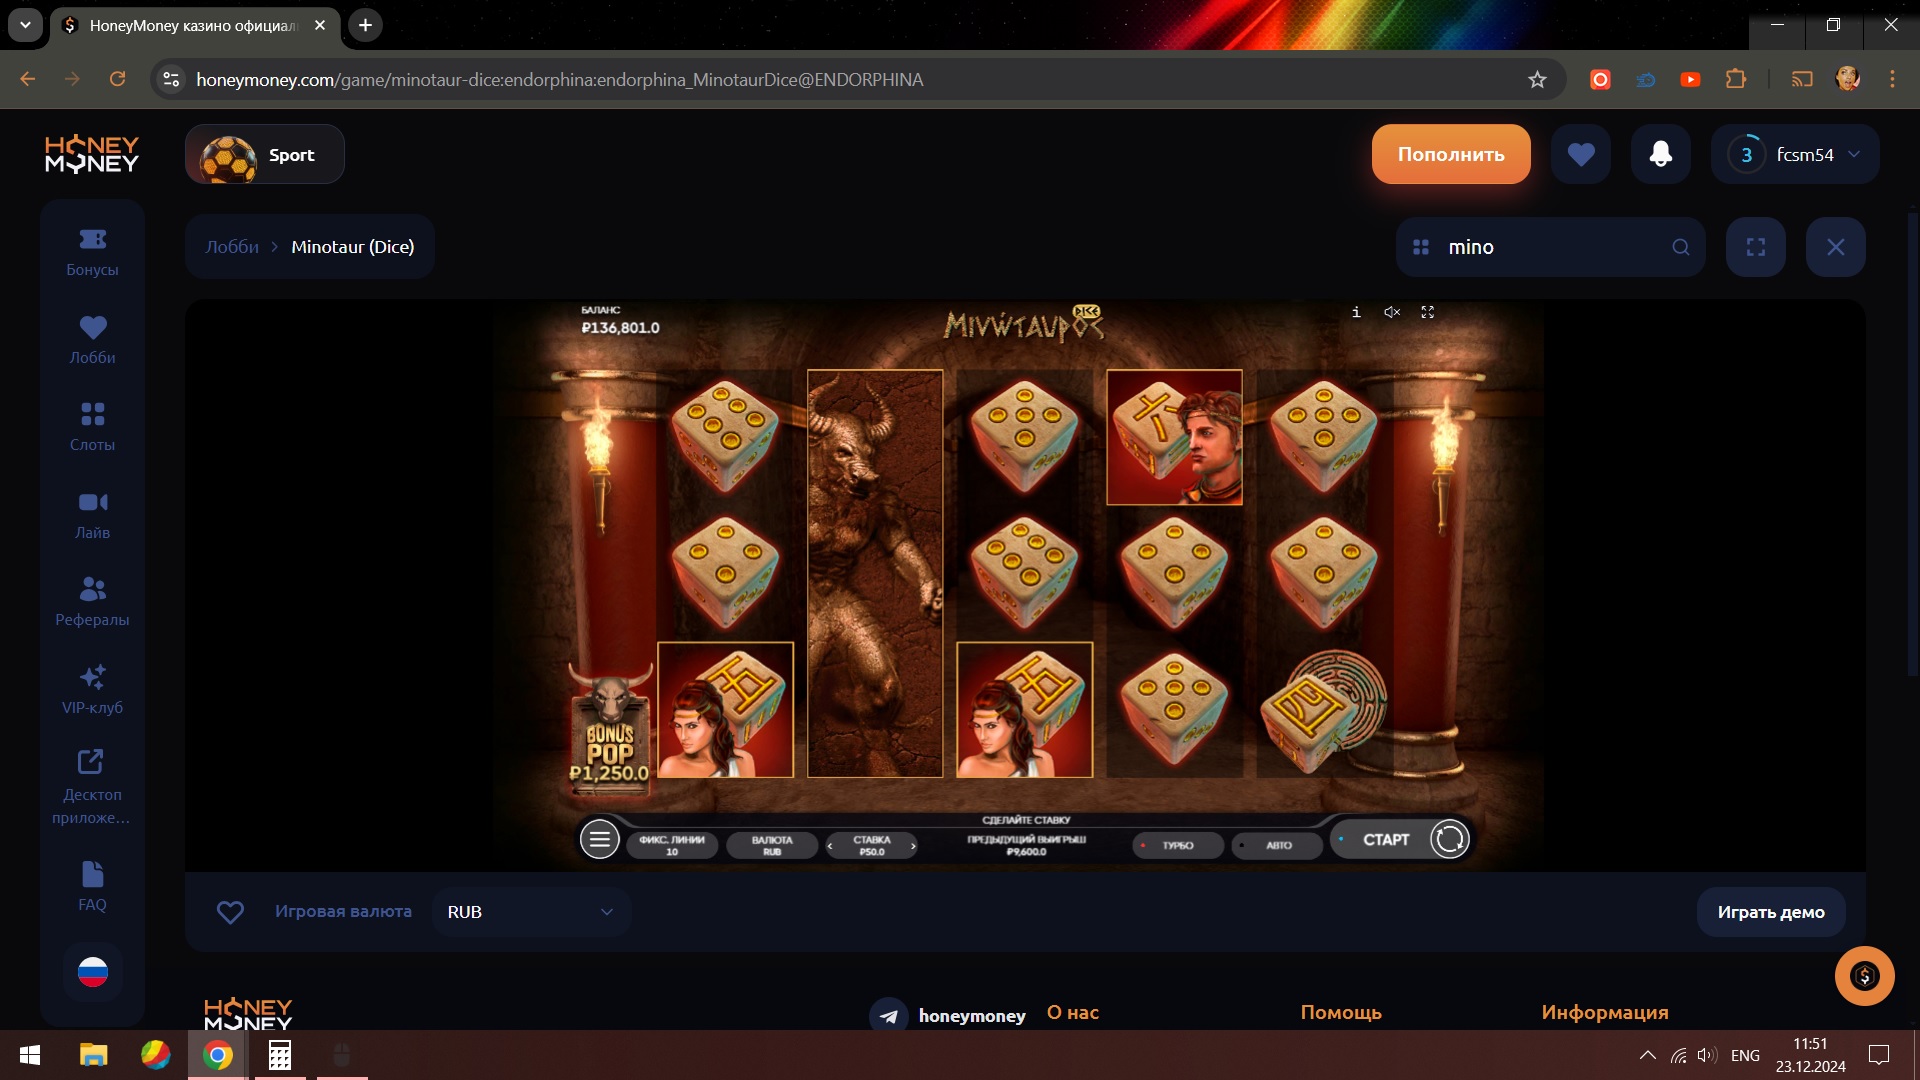This screenshot has height=1080, width=1920.
Task: Open the in-game hamburger menu
Action: (599, 840)
